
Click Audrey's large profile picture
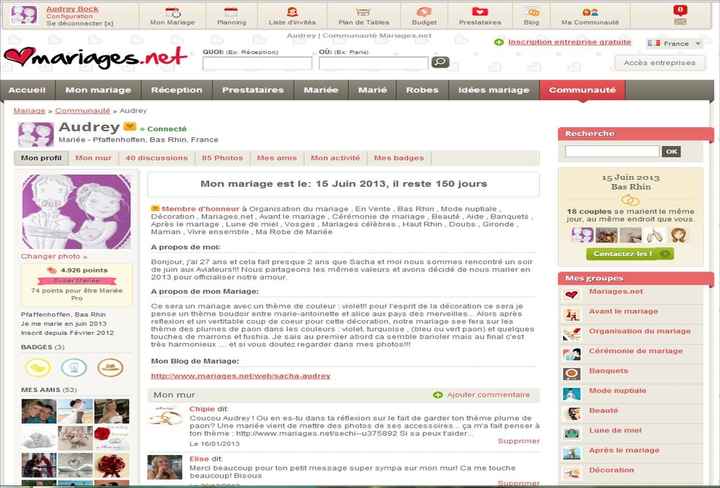pyautogui.click(x=76, y=212)
